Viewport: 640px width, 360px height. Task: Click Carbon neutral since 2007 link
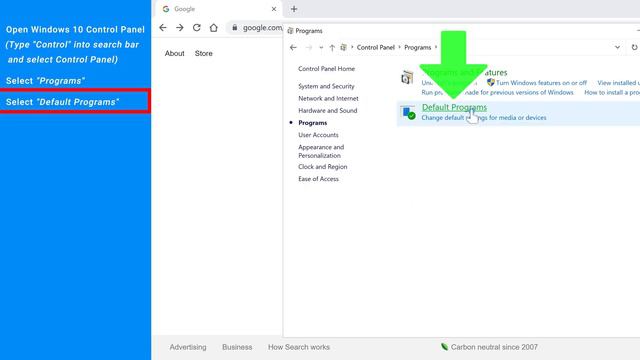point(494,347)
